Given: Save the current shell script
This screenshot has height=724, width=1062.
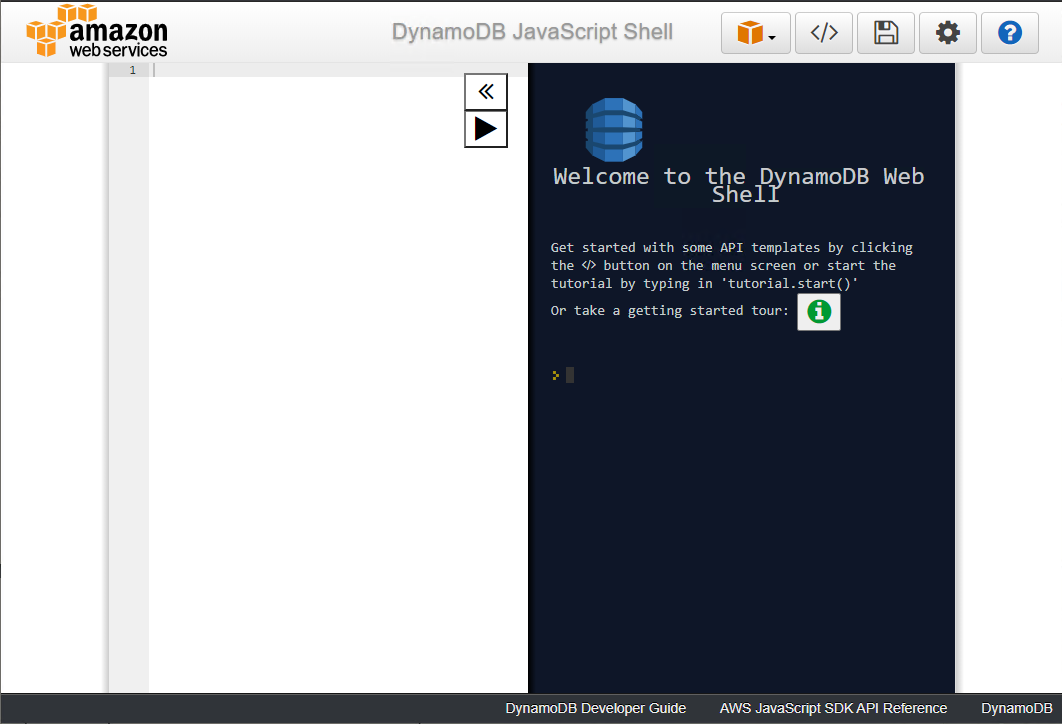Looking at the screenshot, I should point(885,33).
